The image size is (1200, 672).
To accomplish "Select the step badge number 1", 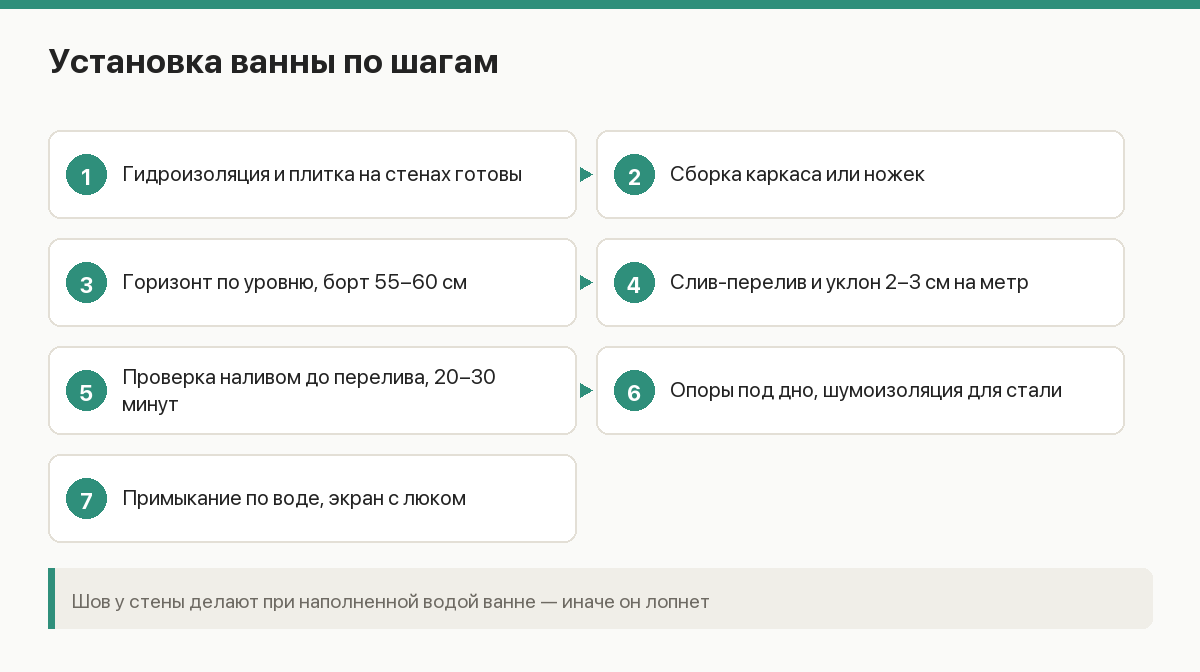I will coord(86,175).
